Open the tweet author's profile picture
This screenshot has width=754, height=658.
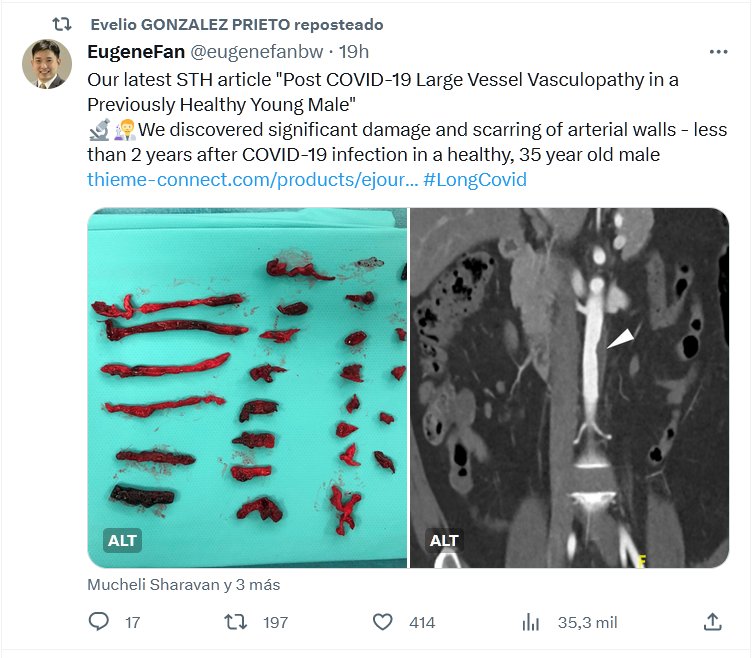47,65
